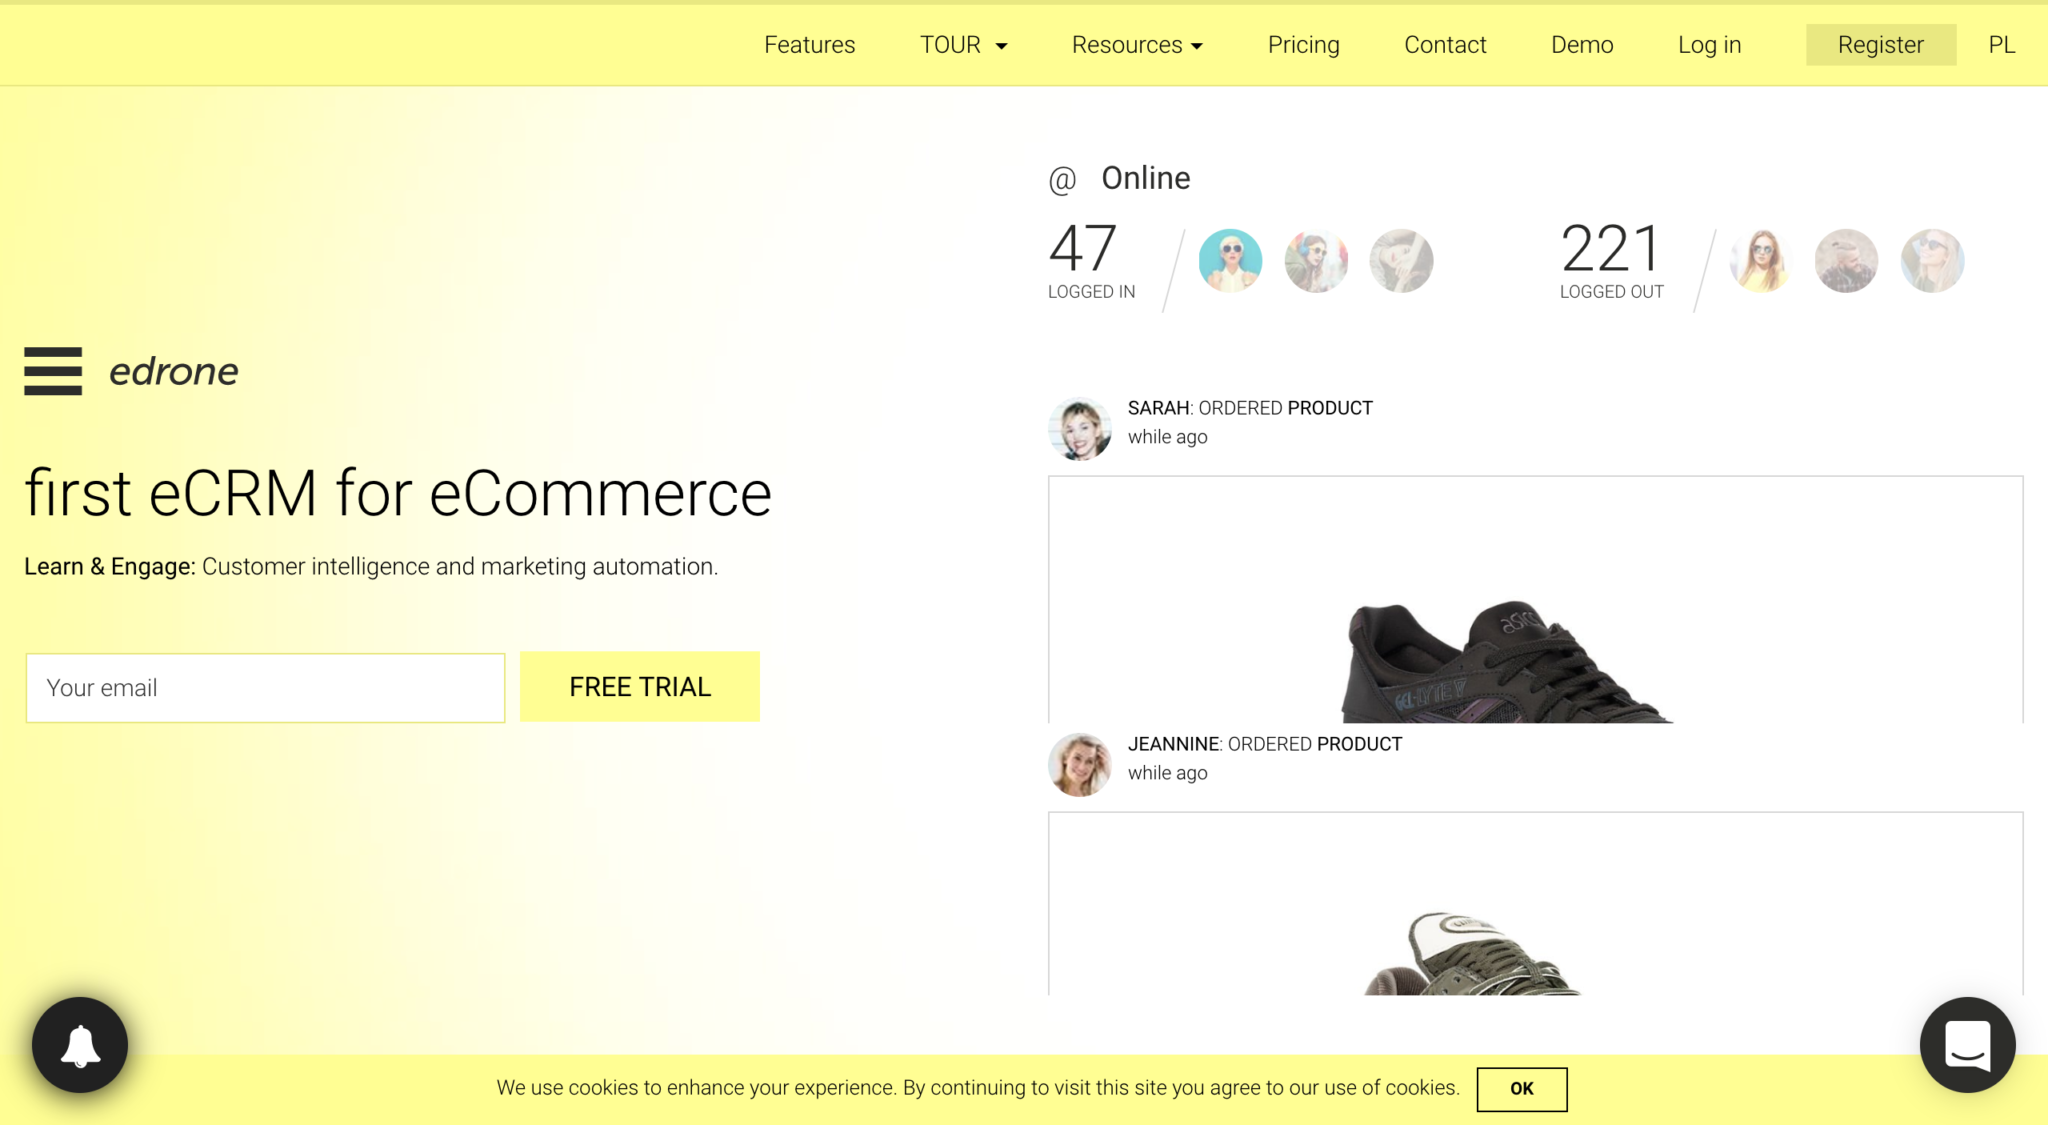Click the Your email input field
This screenshot has height=1125, width=2048.
click(x=265, y=688)
